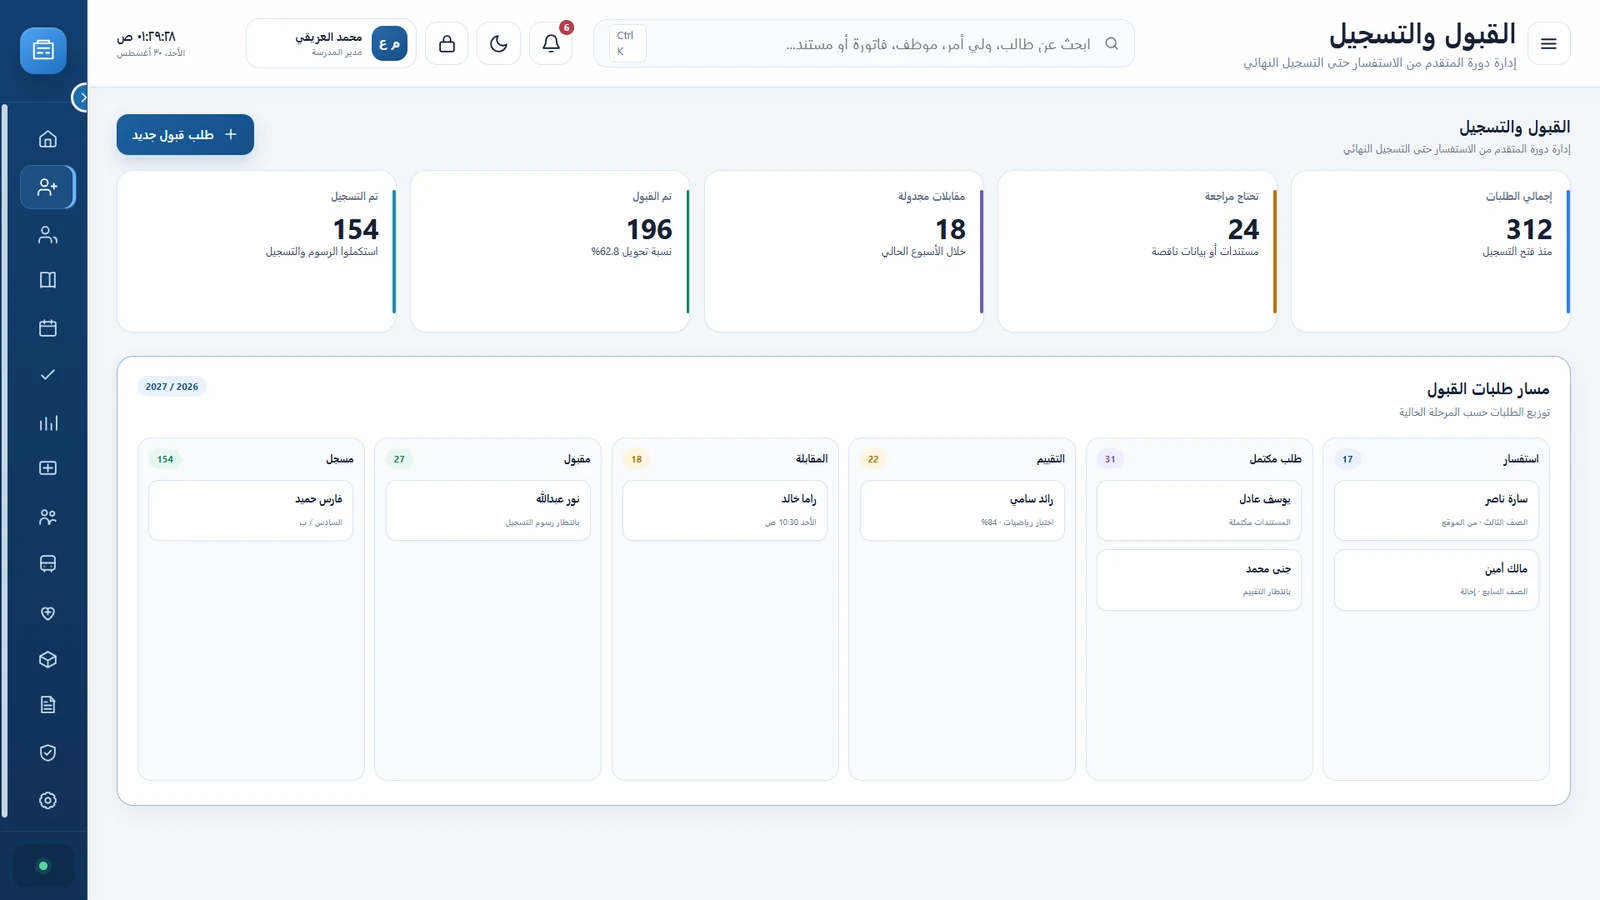
Task: Click the طلب قبول جديد button
Action: click(185, 134)
